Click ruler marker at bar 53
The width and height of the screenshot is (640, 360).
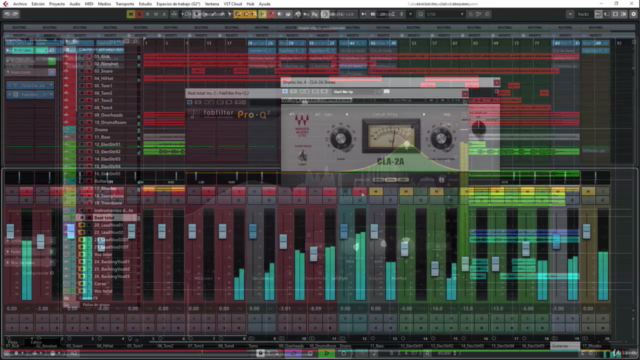click(x=414, y=43)
